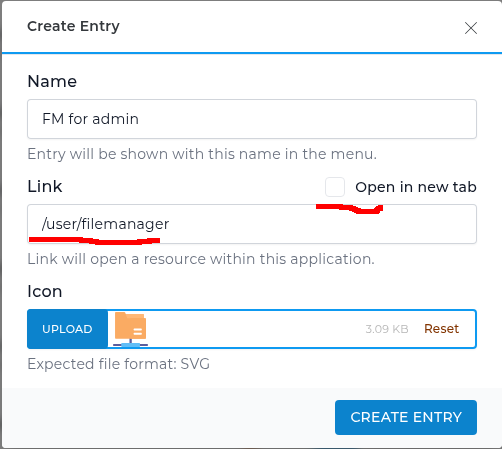Click the empty footer area beside CREATE ENTRY
The width and height of the screenshot is (502, 449).
point(168,417)
